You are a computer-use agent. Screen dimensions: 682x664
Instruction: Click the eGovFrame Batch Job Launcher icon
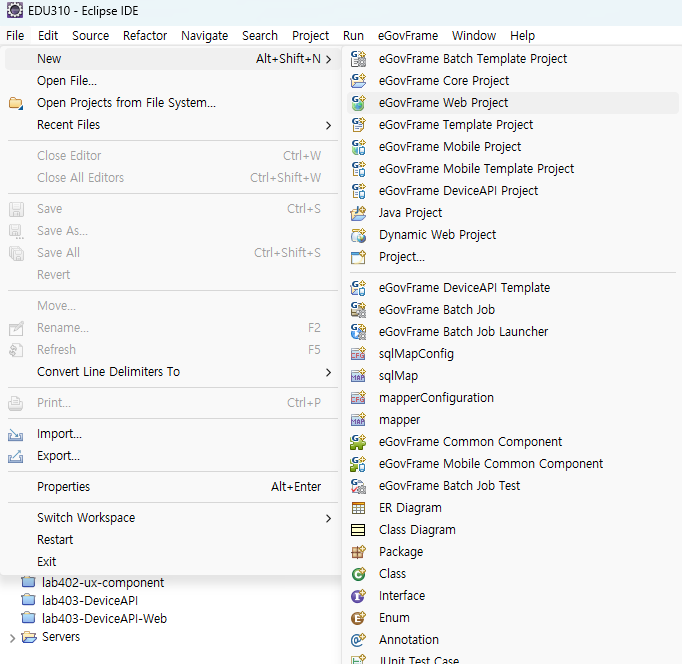pos(358,332)
